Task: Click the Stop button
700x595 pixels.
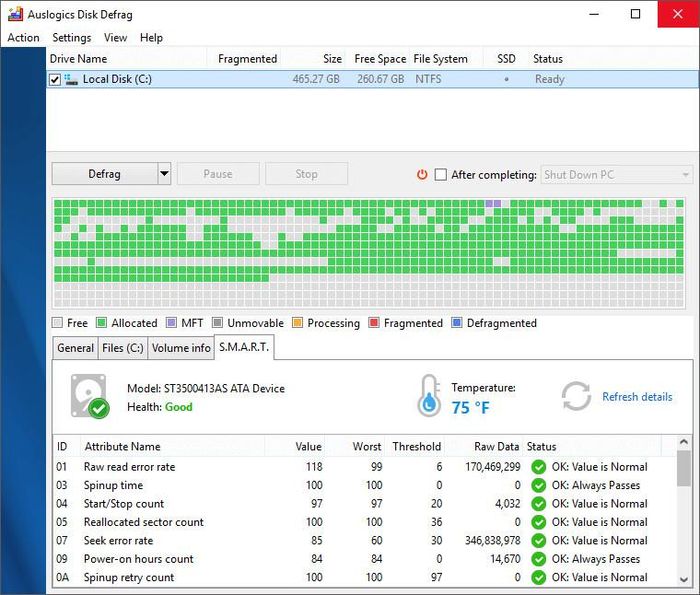Action: [306, 174]
